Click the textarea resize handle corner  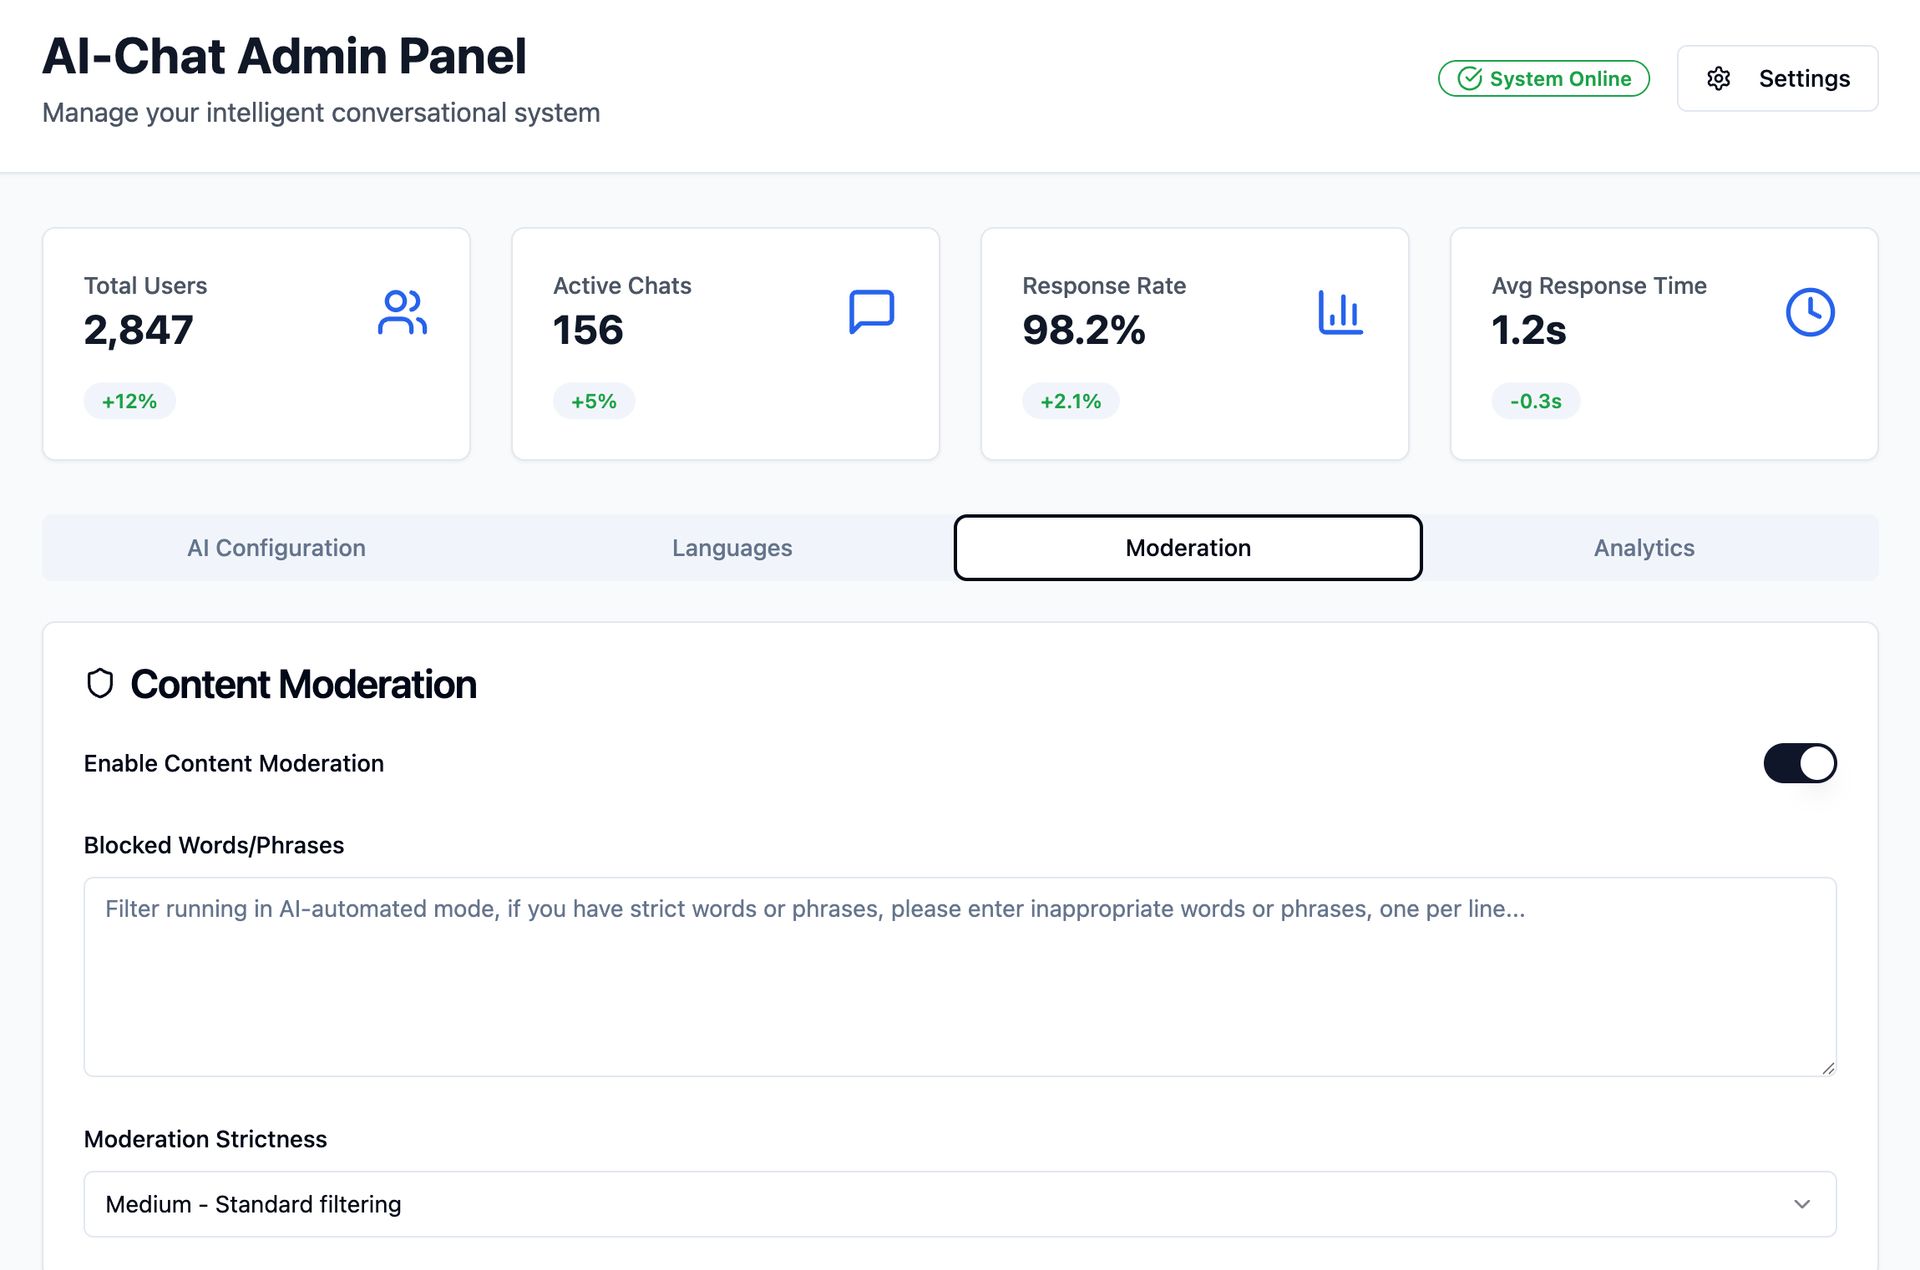click(x=1828, y=1068)
